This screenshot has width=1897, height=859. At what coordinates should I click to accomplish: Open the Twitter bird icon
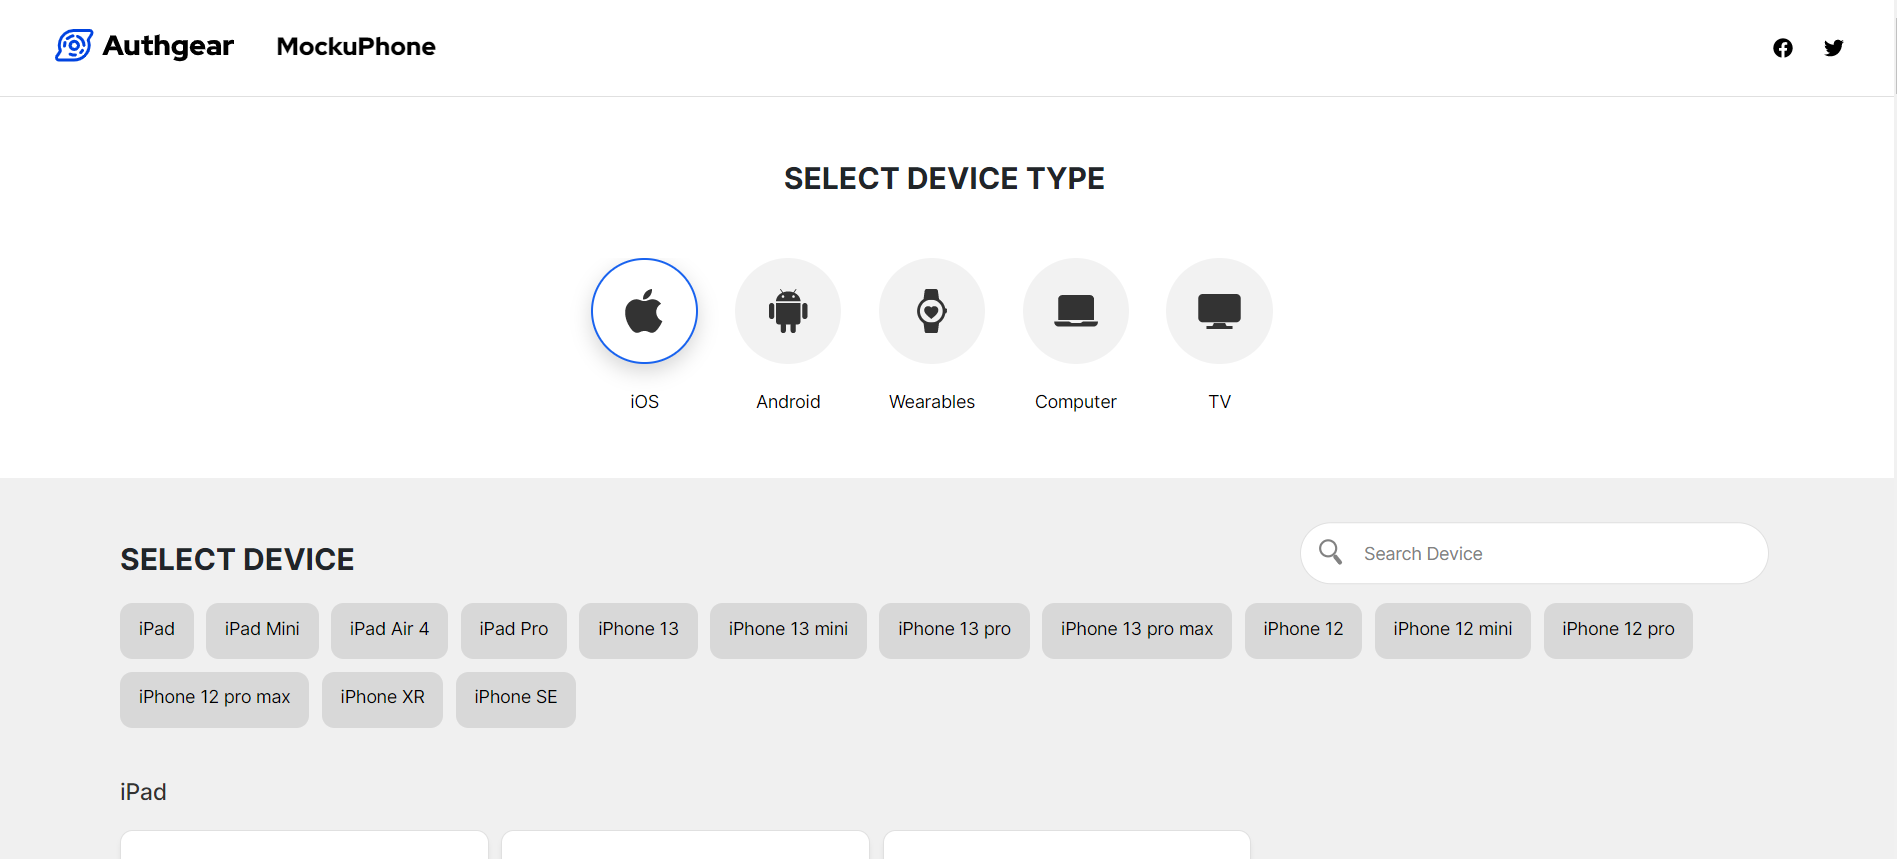pyautogui.click(x=1833, y=48)
